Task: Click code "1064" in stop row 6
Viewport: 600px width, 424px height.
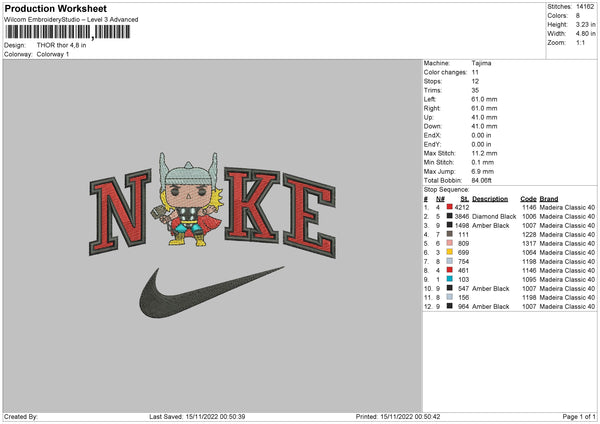Action: 529,253
